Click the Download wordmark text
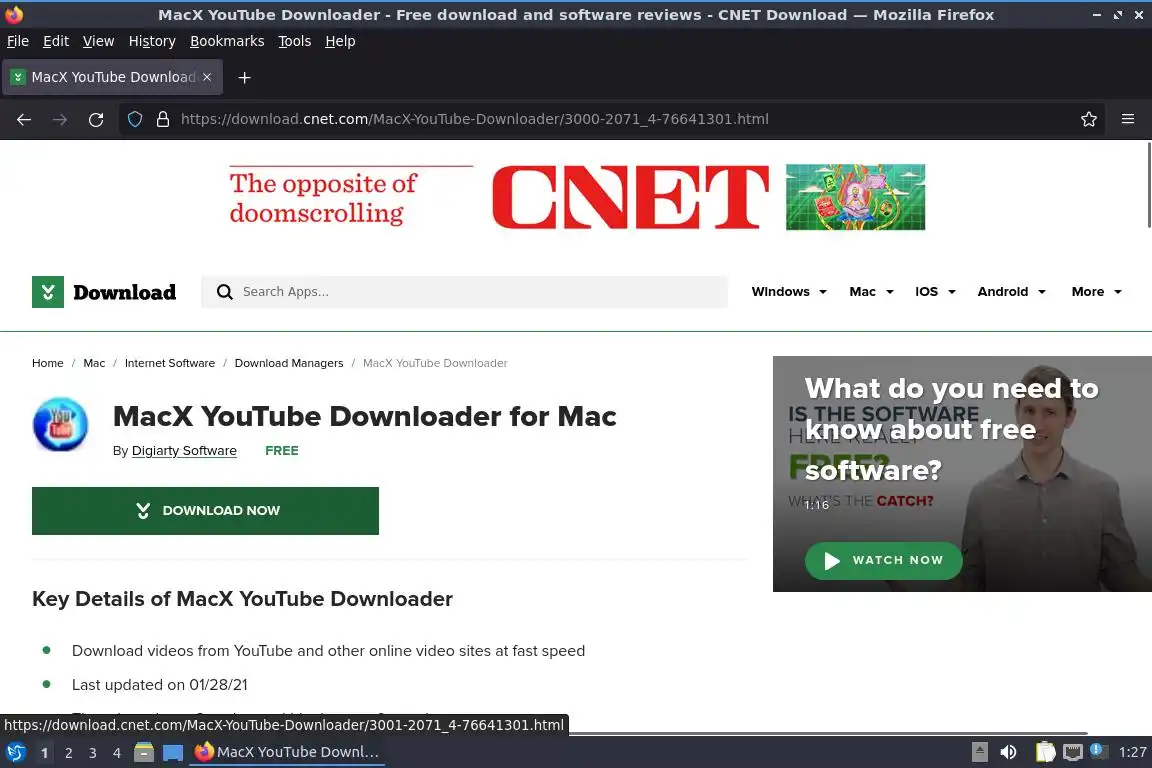The width and height of the screenshot is (1152, 768). coord(125,293)
